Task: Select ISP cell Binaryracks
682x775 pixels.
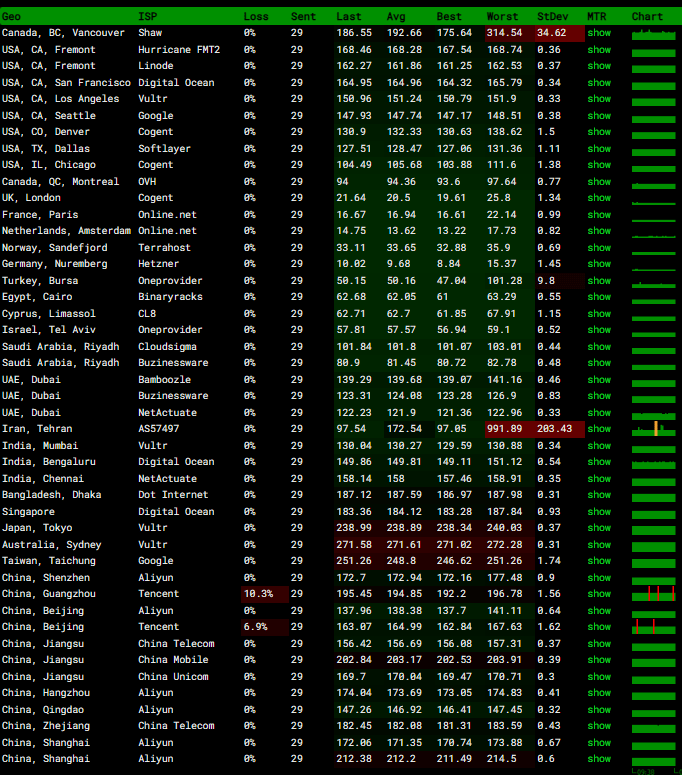Action: (x=170, y=297)
